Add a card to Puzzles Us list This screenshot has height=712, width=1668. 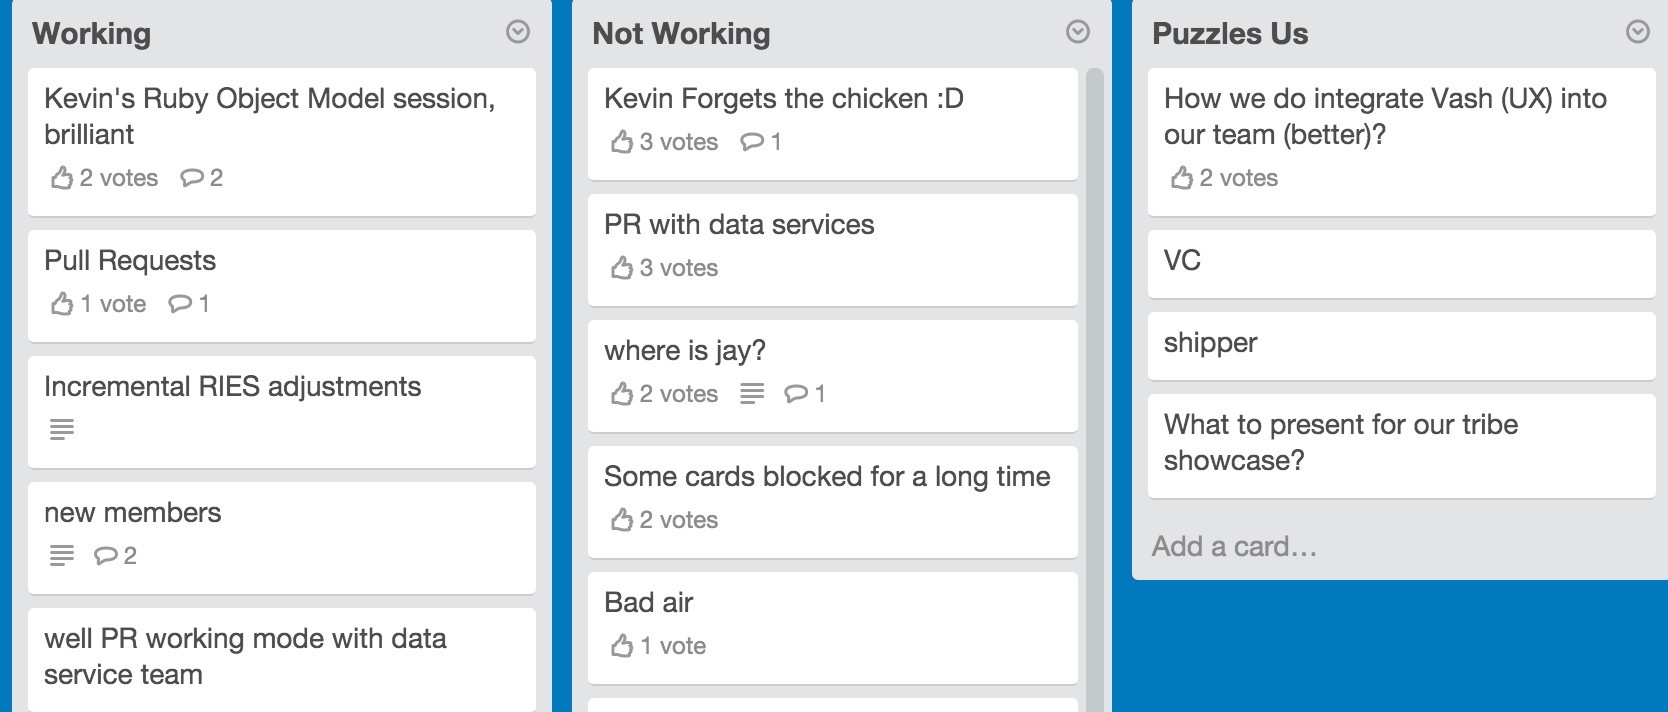coord(1234,546)
